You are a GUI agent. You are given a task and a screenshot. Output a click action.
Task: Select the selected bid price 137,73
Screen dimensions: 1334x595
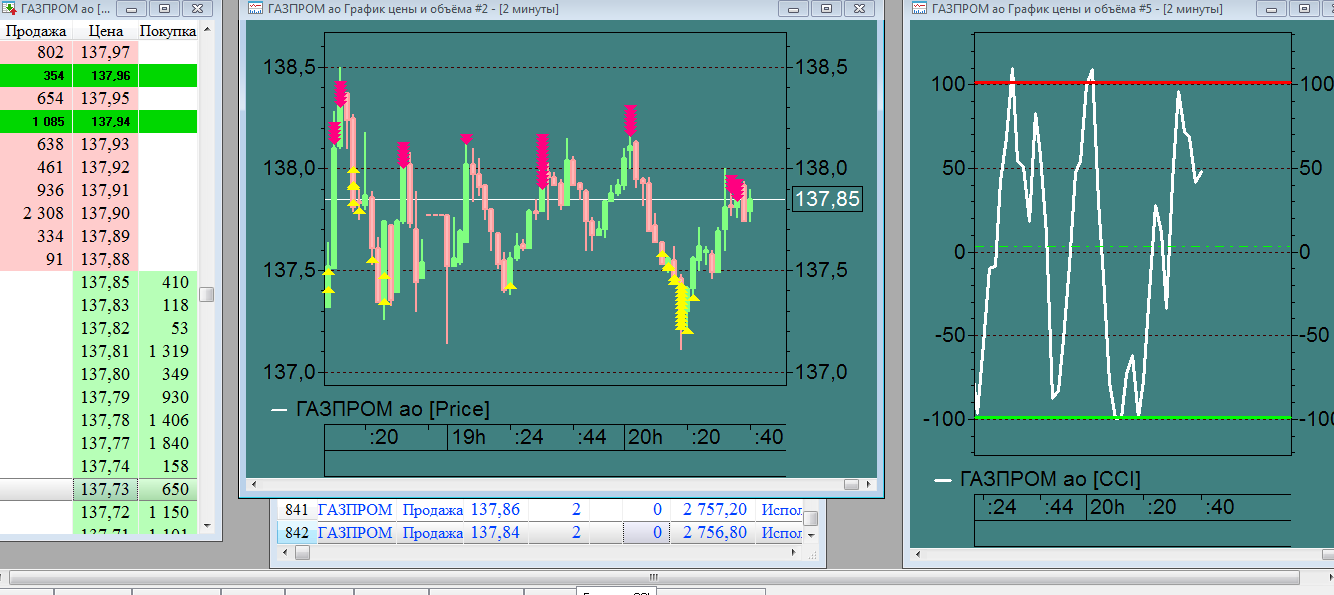pyautogui.click(x=105, y=489)
